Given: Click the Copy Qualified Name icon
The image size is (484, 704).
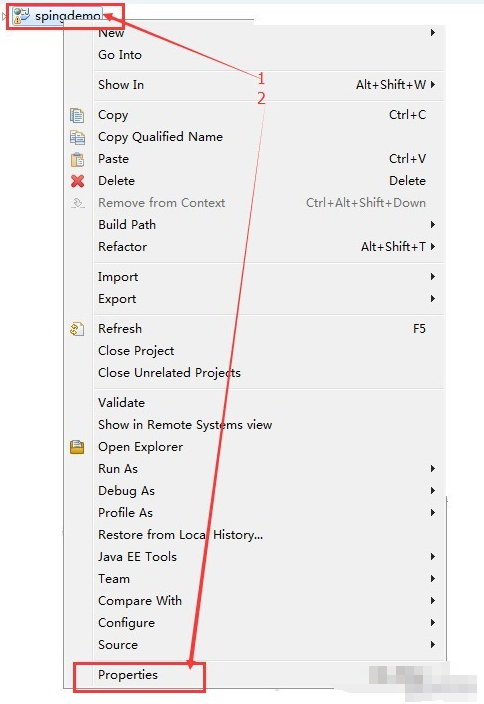Looking at the screenshot, I should (77, 137).
